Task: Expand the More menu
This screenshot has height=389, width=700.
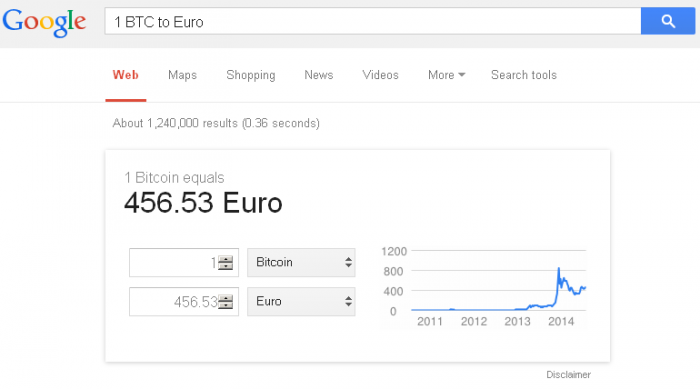Action: [x=446, y=75]
